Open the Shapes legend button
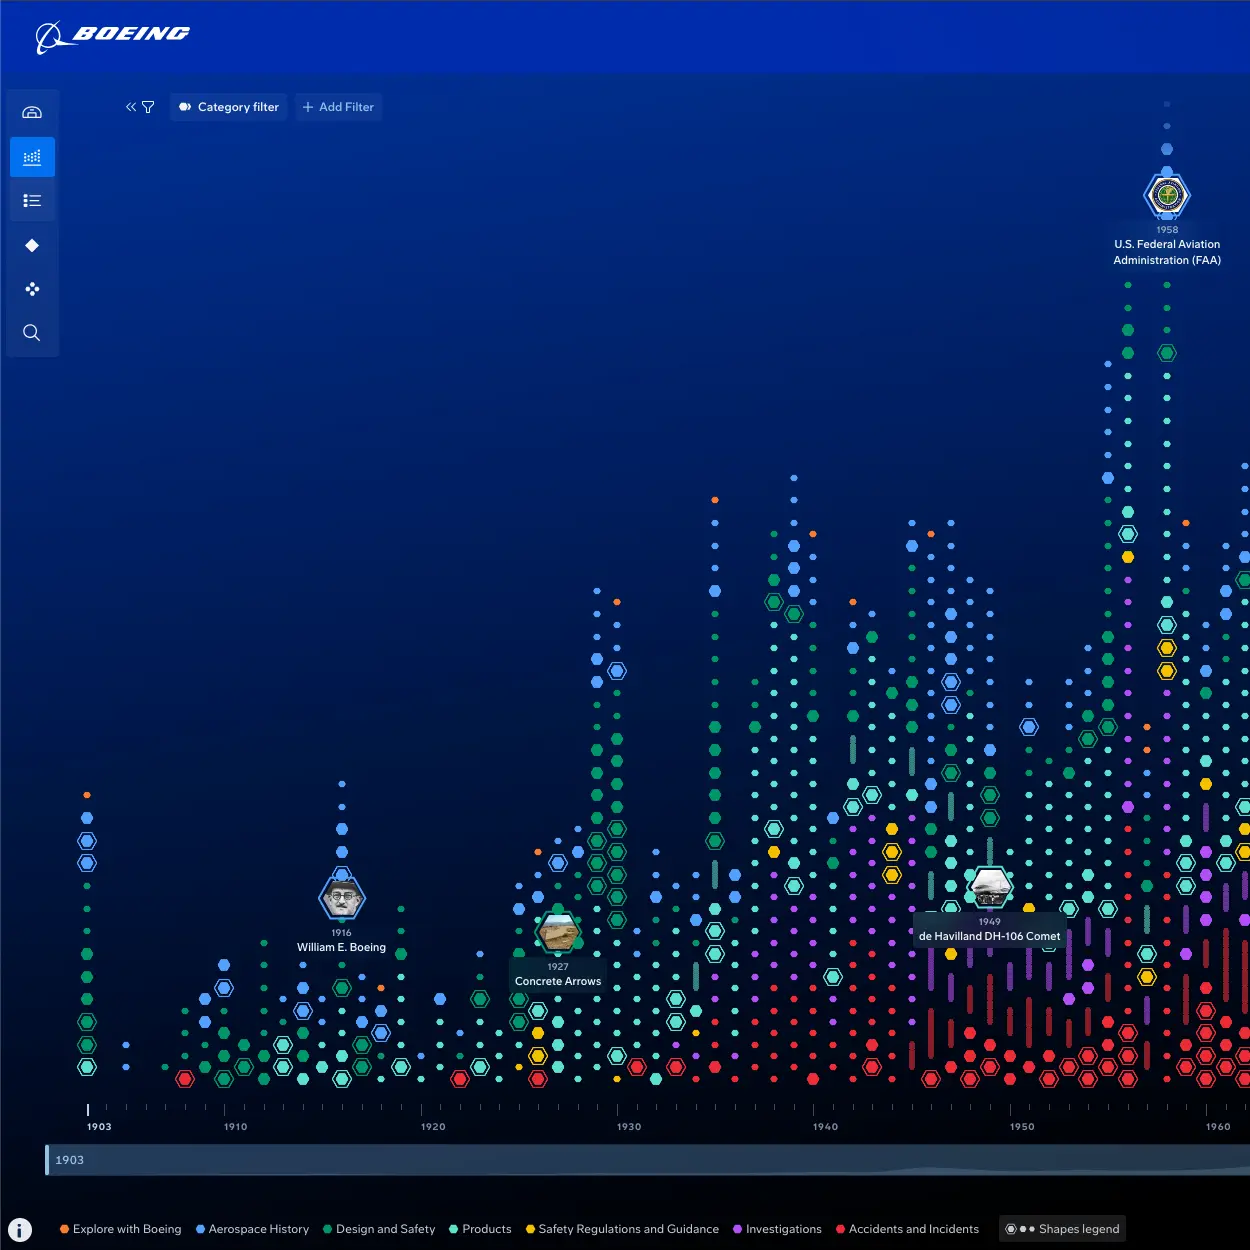Image resolution: width=1250 pixels, height=1250 pixels. click(1063, 1229)
